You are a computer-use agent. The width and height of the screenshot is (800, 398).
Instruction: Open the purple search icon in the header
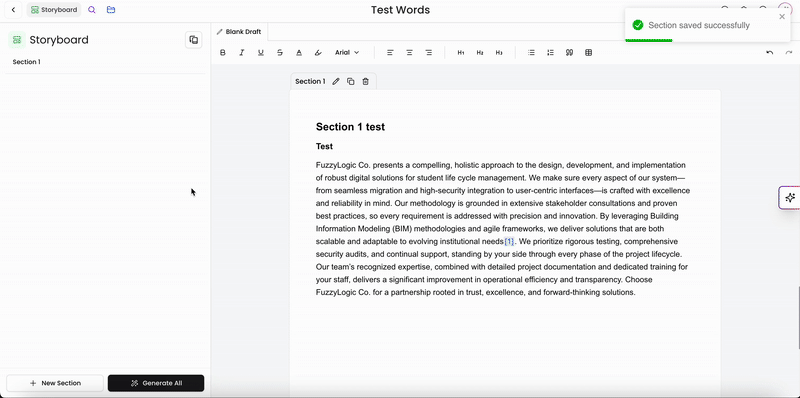click(x=92, y=10)
